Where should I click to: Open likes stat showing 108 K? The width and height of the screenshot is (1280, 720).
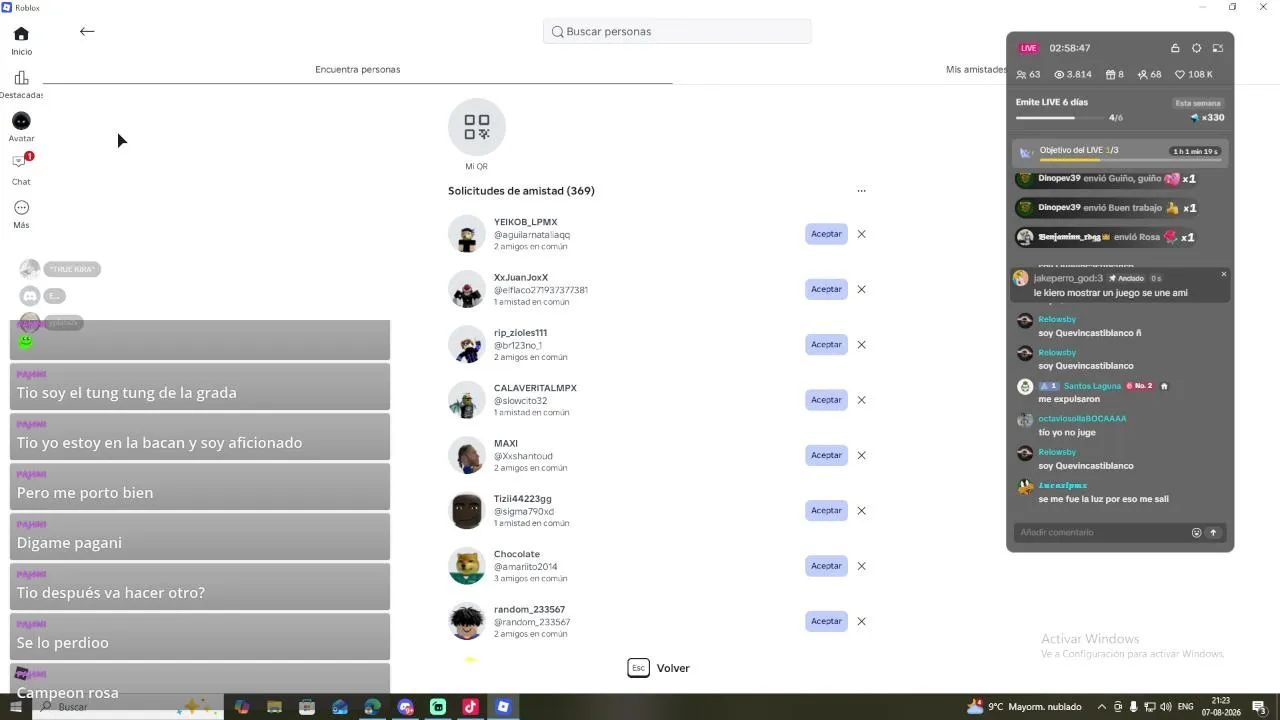click(x=1194, y=75)
